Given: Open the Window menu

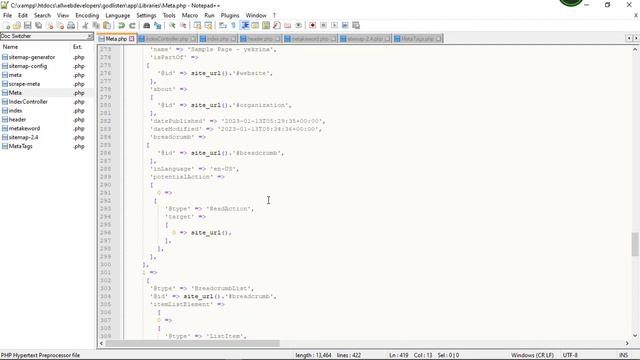Looking at the screenshot, I should tap(256, 15).
